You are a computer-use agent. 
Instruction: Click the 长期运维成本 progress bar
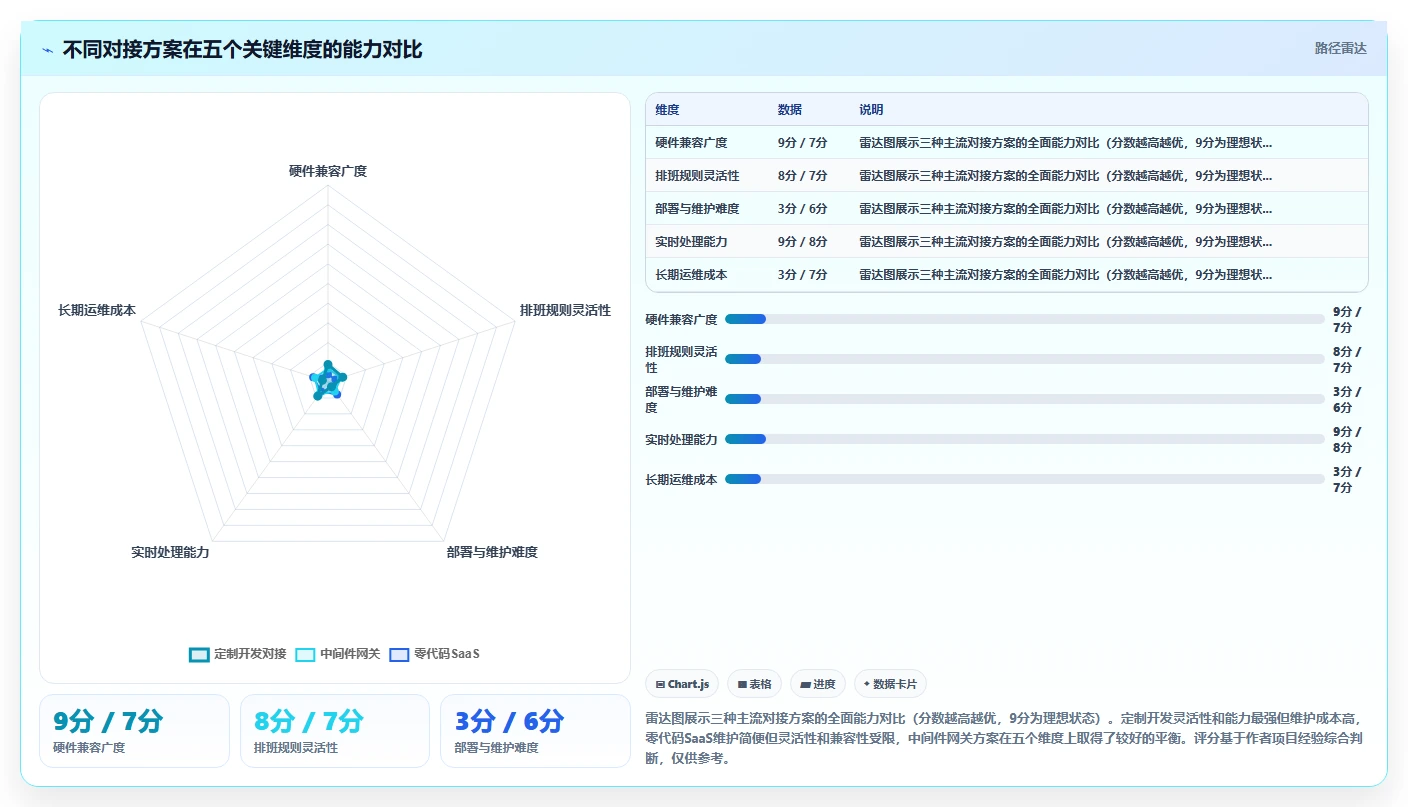click(1025, 479)
